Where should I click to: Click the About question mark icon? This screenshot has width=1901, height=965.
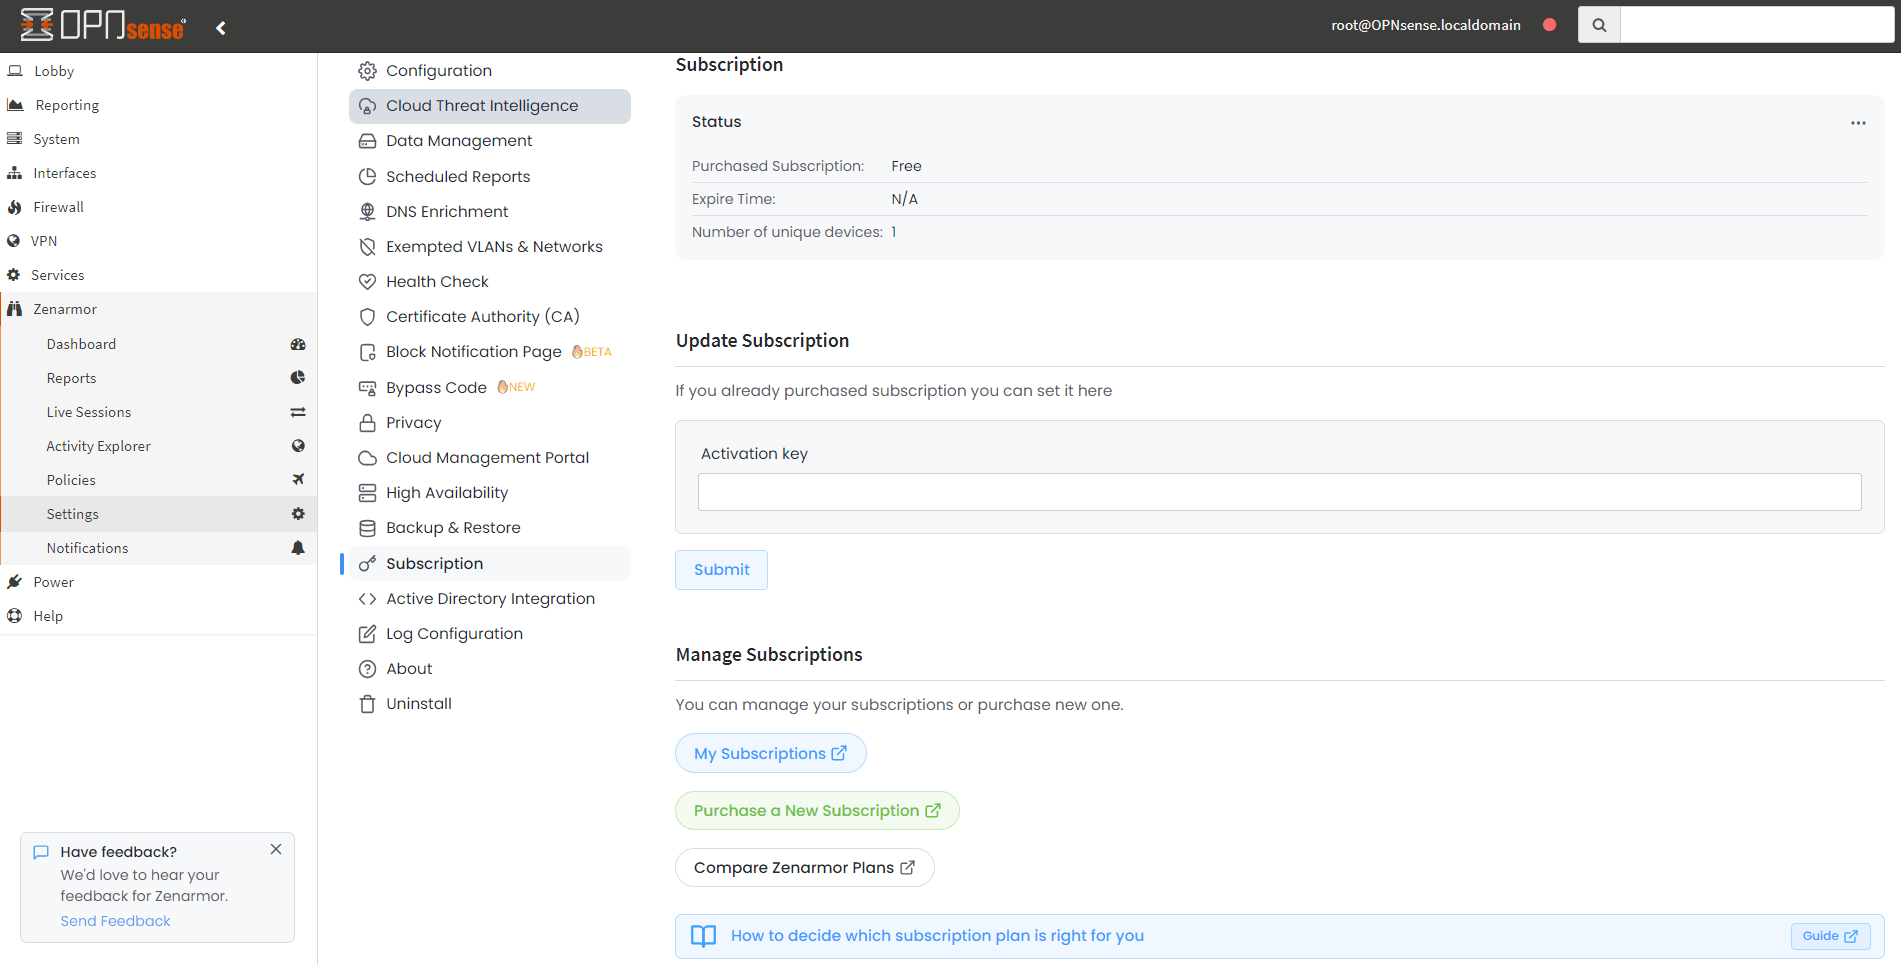click(368, 669)
